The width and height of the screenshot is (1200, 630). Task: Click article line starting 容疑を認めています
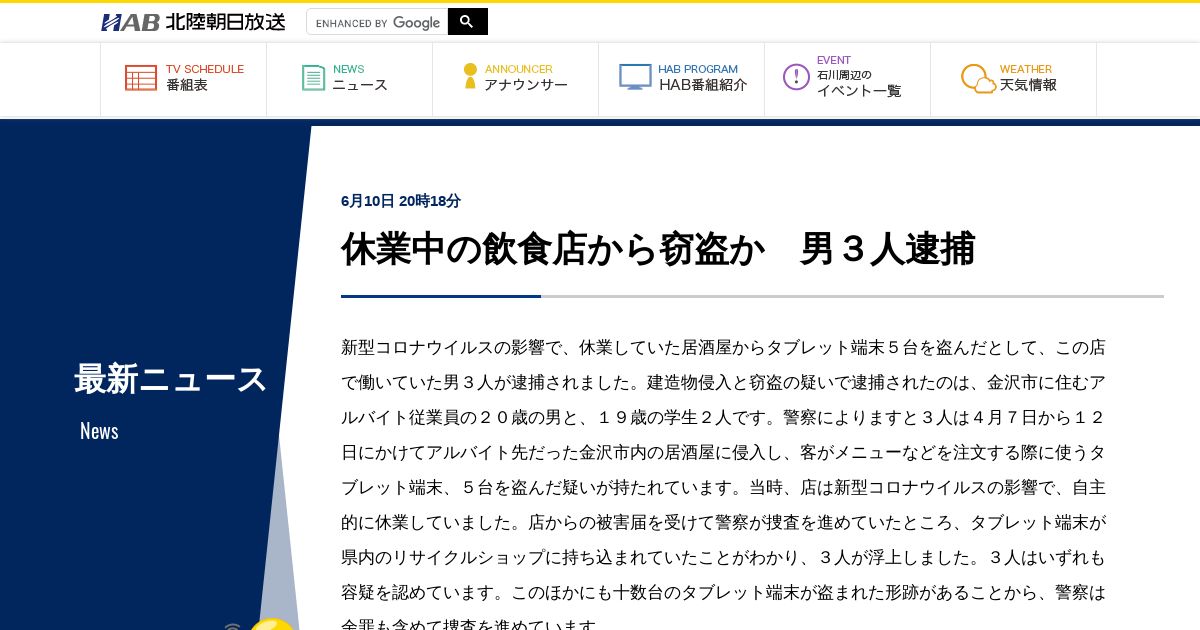(x=723, y=593)
